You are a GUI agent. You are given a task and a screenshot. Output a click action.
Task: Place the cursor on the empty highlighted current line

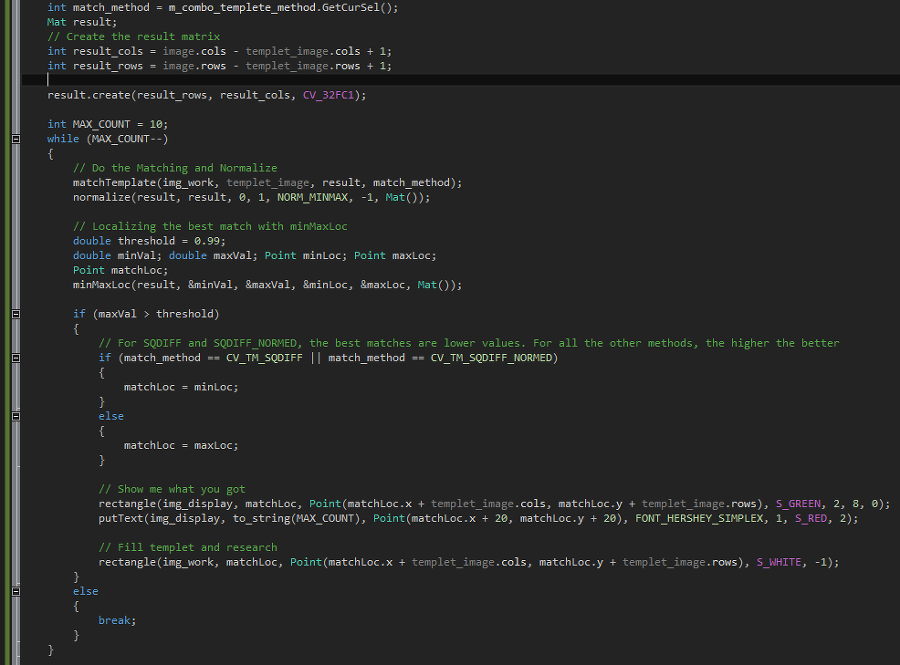[x=460, y=80]
